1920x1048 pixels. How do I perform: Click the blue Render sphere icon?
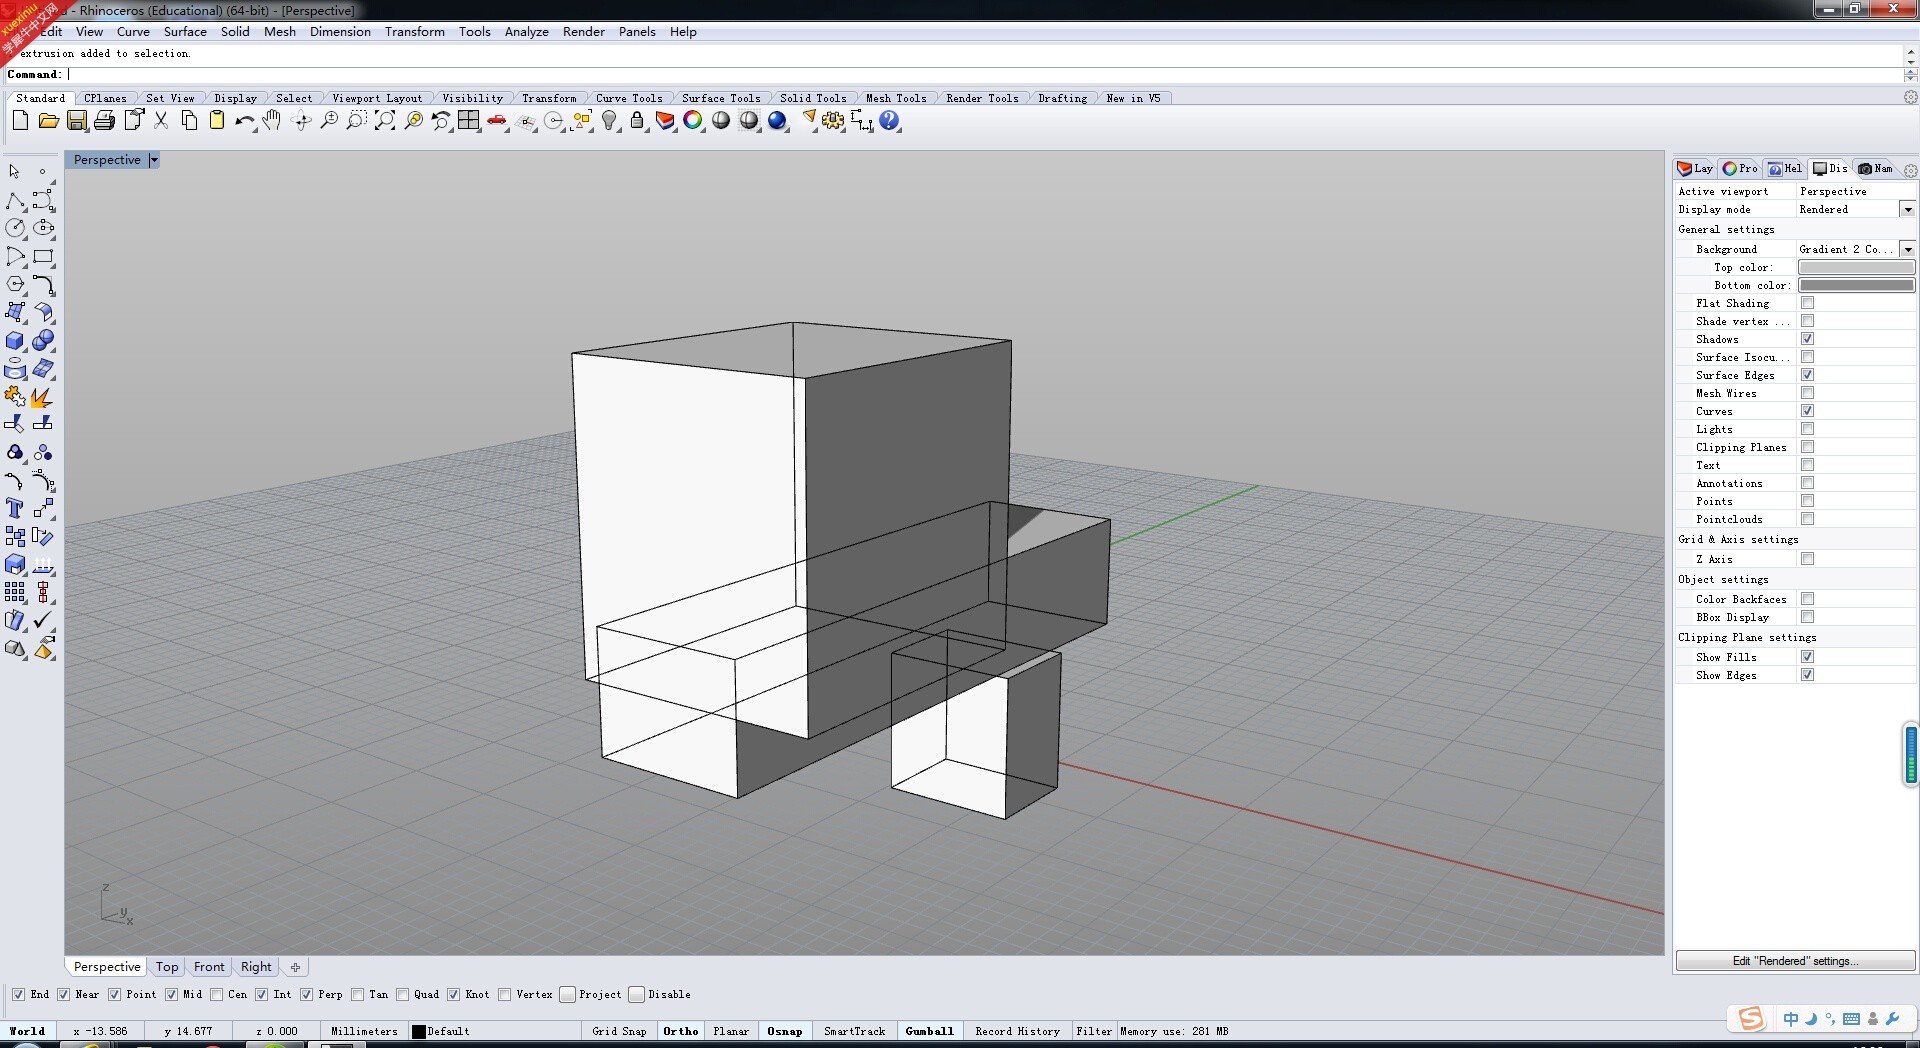pyautogui.click(x=777, y=121)
